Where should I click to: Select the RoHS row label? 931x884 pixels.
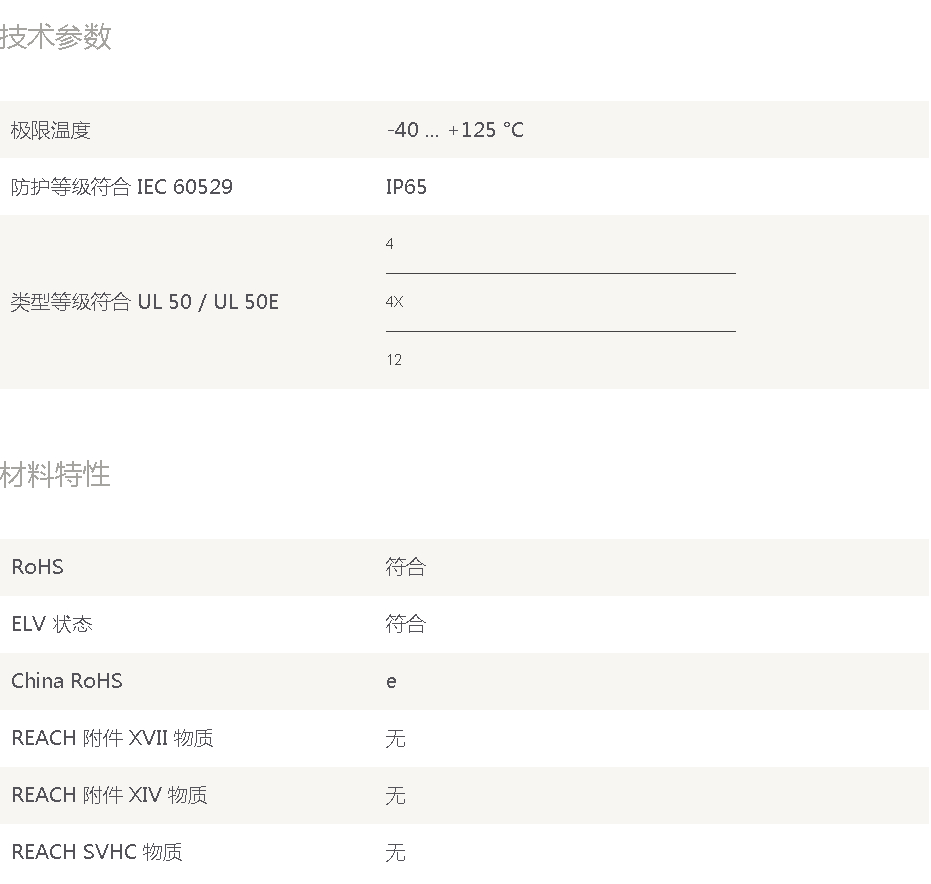pos(37,567)
